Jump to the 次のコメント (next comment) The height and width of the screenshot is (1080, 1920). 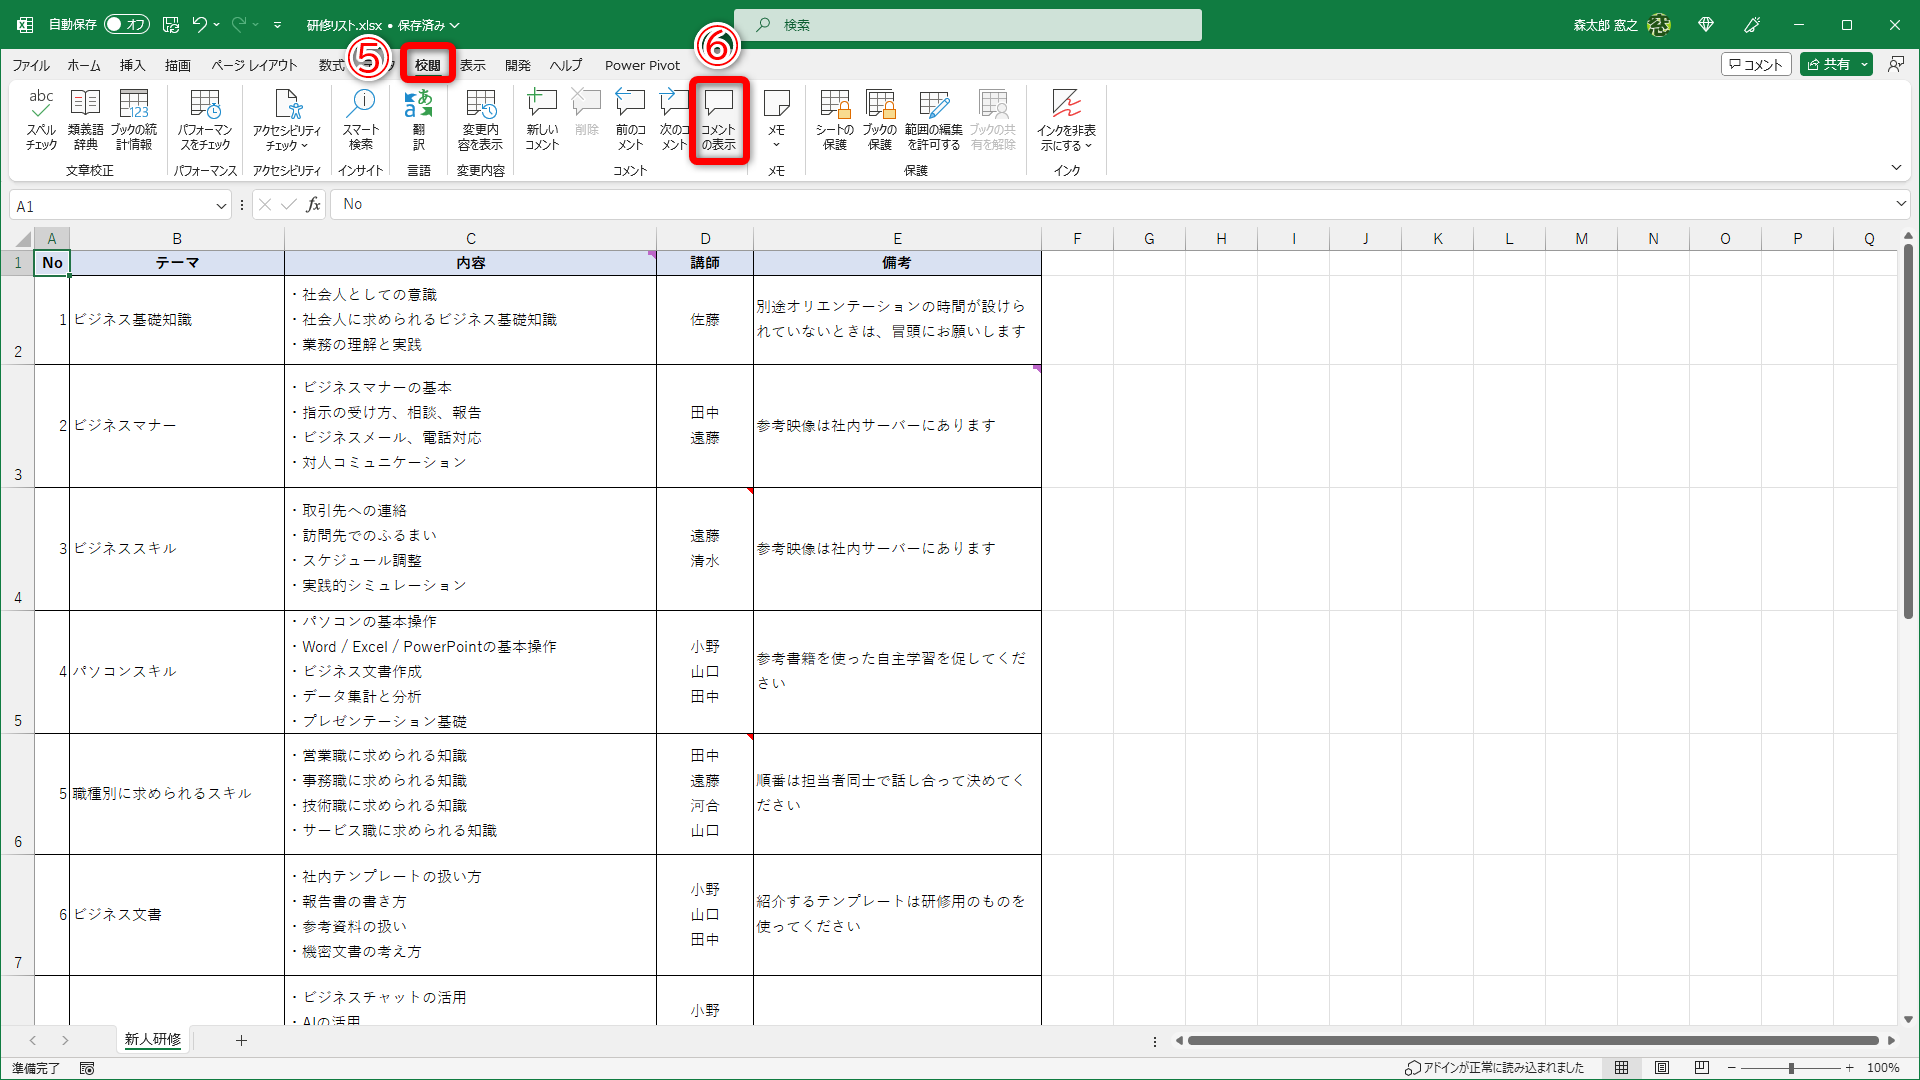pyautogui.click(x=675, y=120)
